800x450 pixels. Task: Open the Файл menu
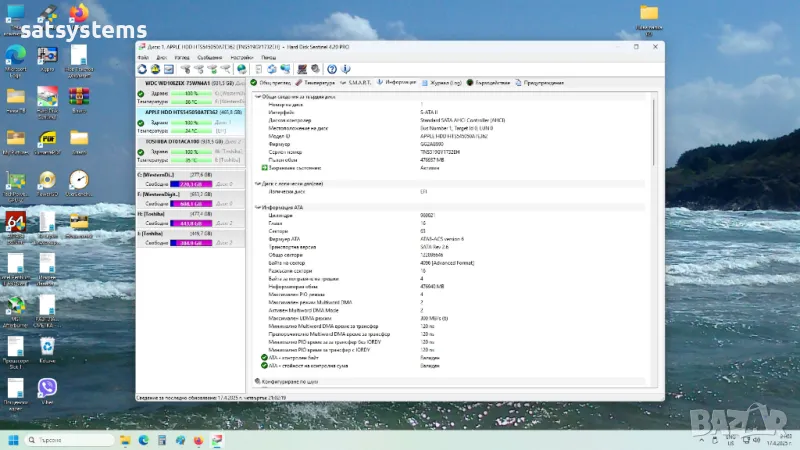[143, 58]
